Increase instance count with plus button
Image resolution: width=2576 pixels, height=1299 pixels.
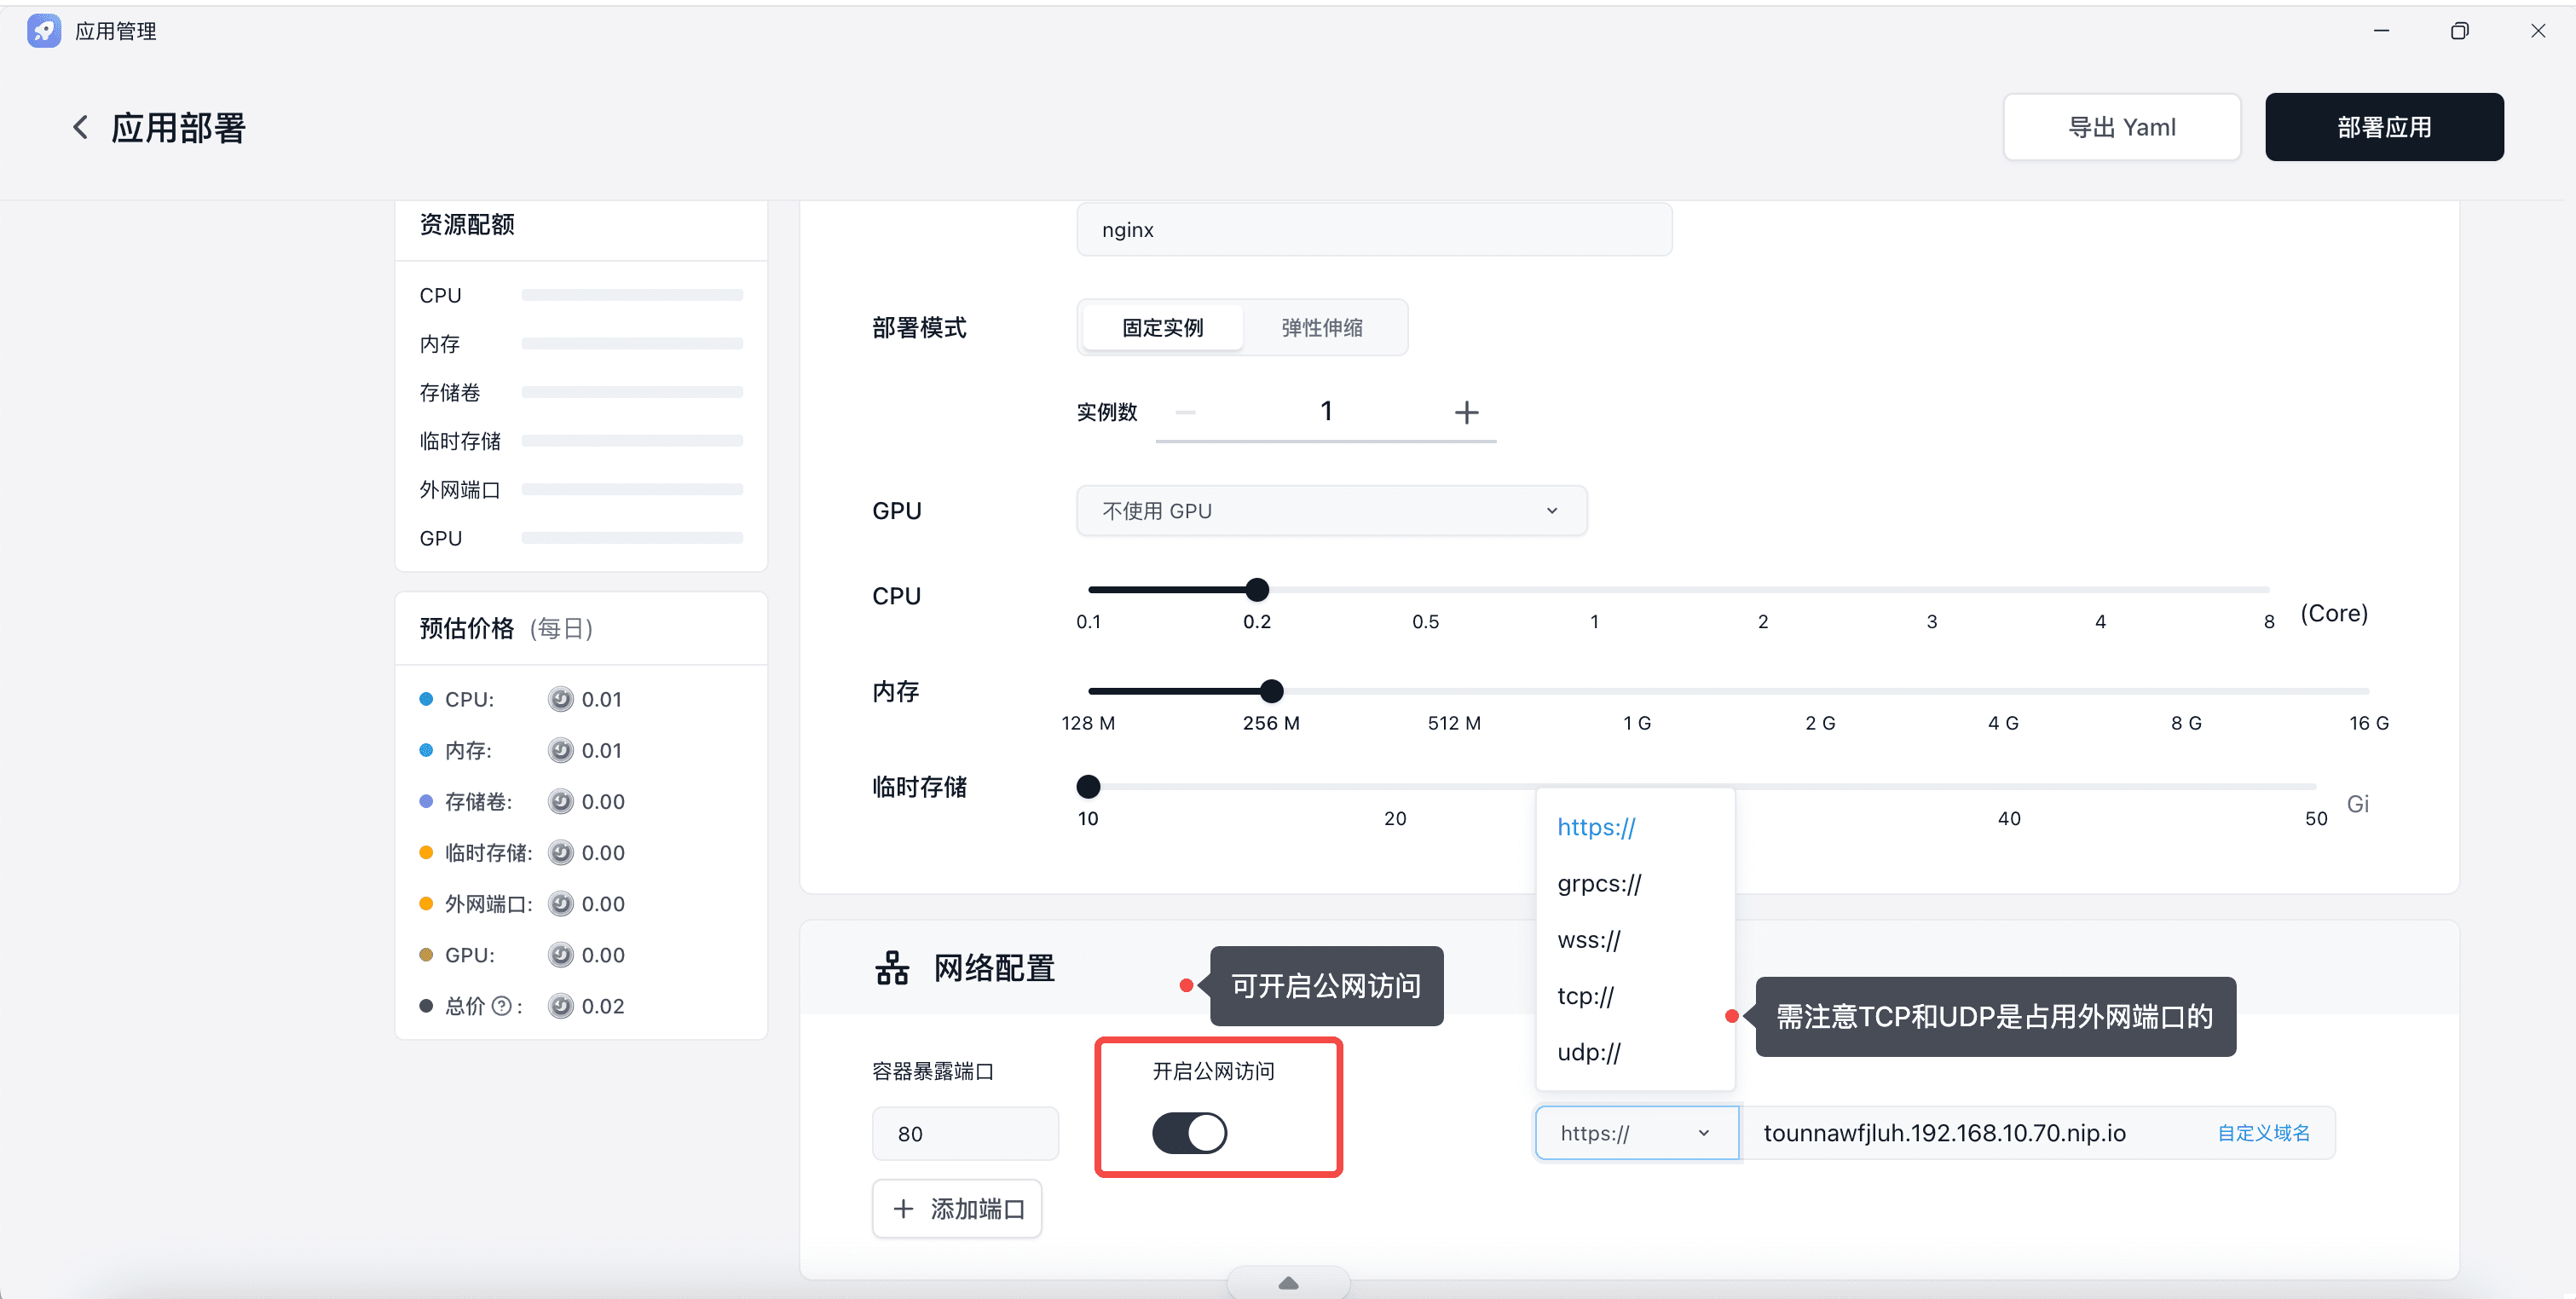(x=1466, y=412)
